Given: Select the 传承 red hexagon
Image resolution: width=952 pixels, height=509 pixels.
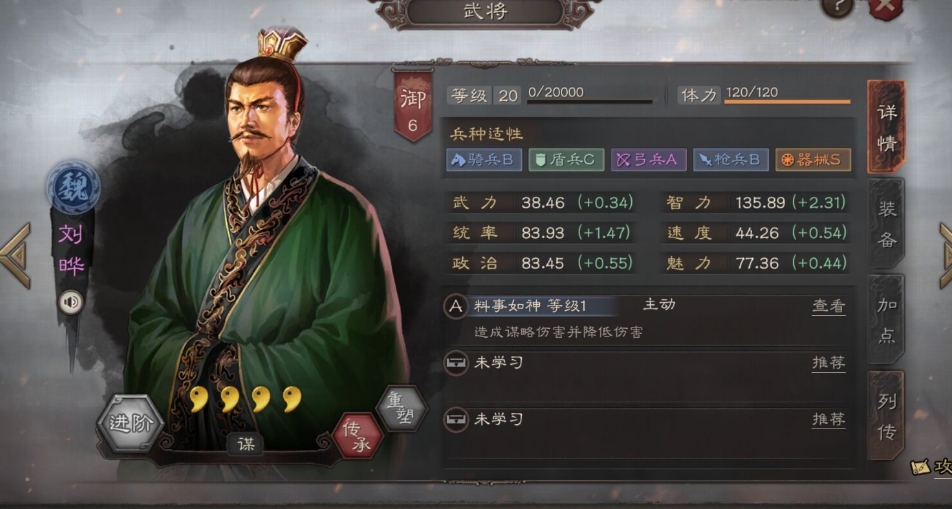Looking at the screenshot, I should (x=358, y=436).
